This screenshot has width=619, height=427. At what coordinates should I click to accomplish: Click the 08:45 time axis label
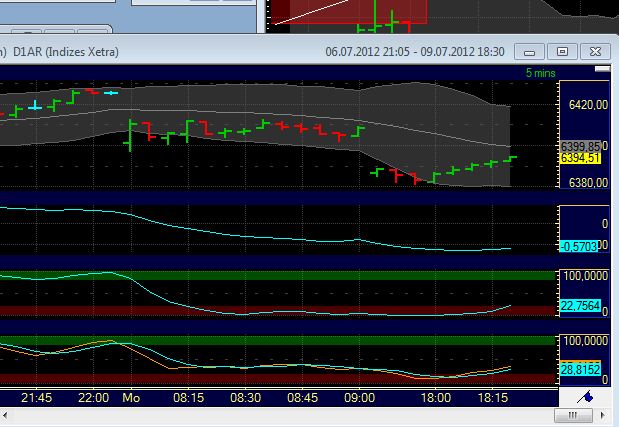pos(302,397)
